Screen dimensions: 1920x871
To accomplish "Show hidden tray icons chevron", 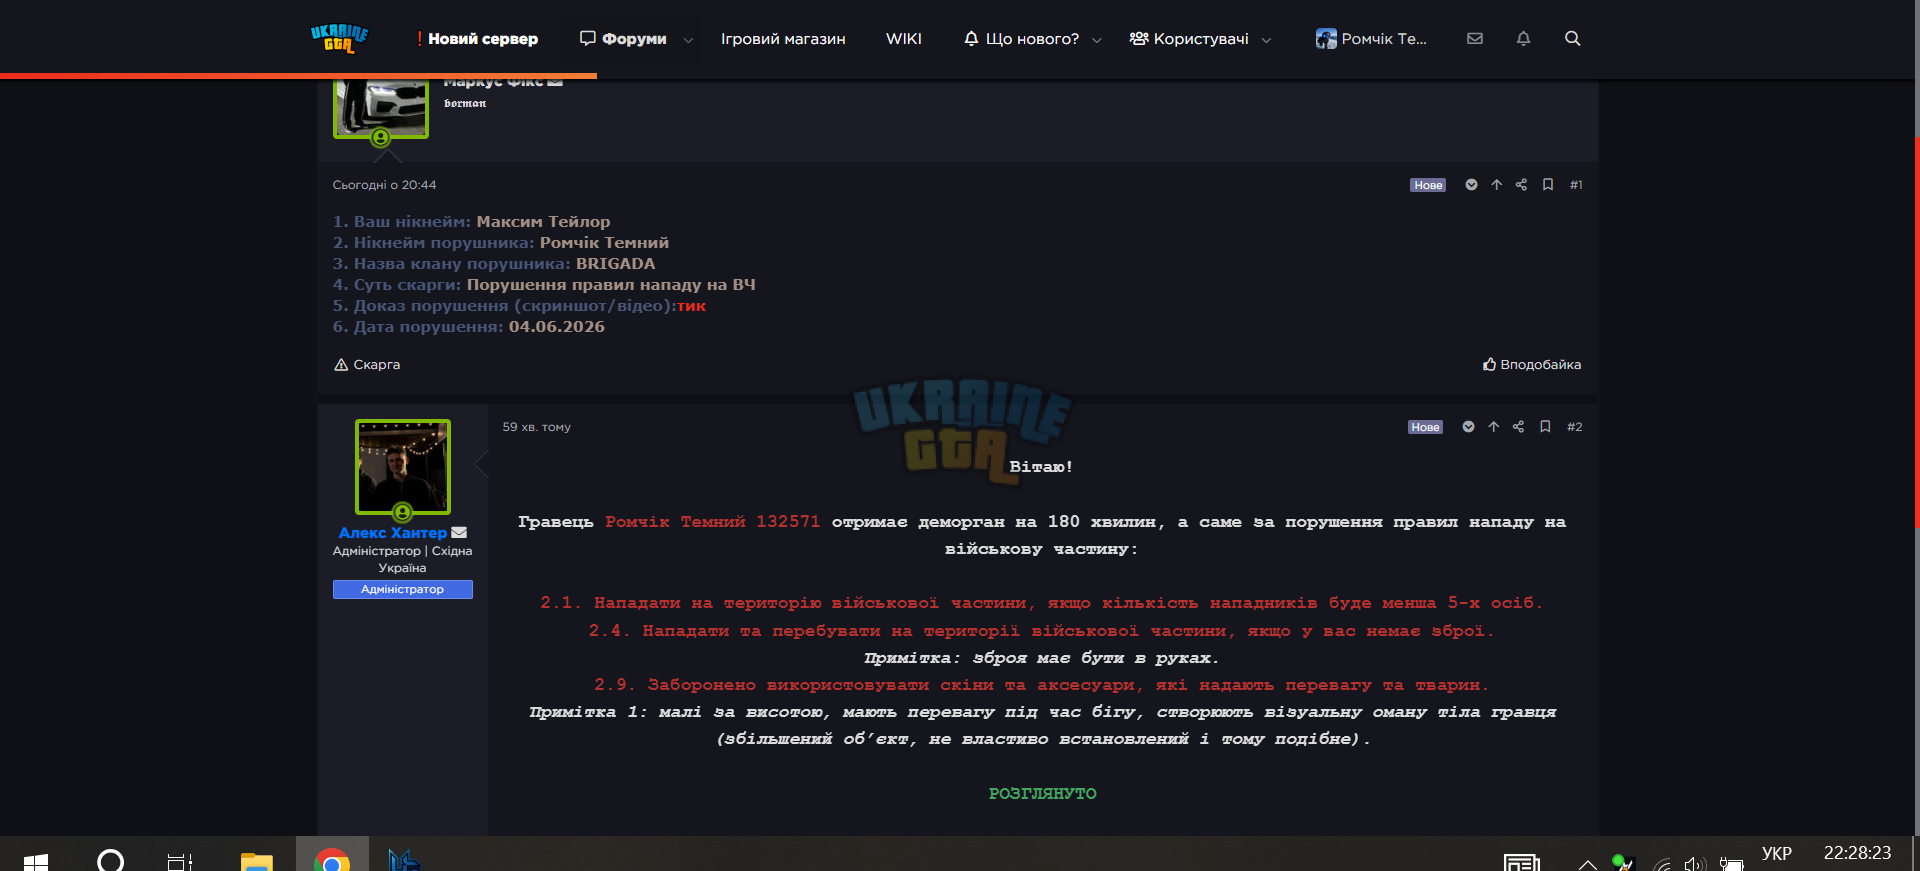I will pos(1587,864).
